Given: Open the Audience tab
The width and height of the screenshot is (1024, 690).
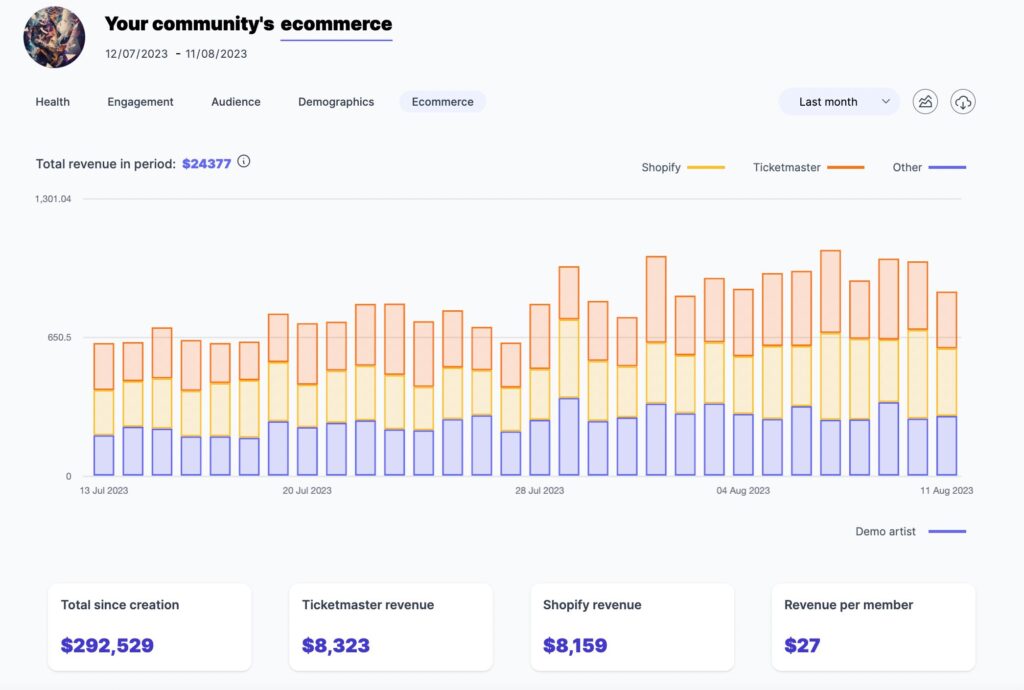Looking at the screenshot, I should pyautogui.click(x=235, y=101).
